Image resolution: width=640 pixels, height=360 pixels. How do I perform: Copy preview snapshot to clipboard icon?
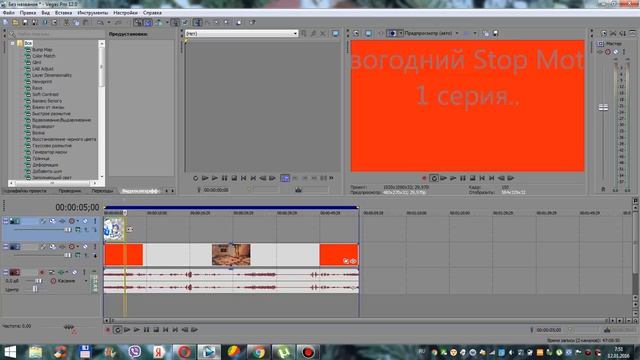[x=486, y=33]
